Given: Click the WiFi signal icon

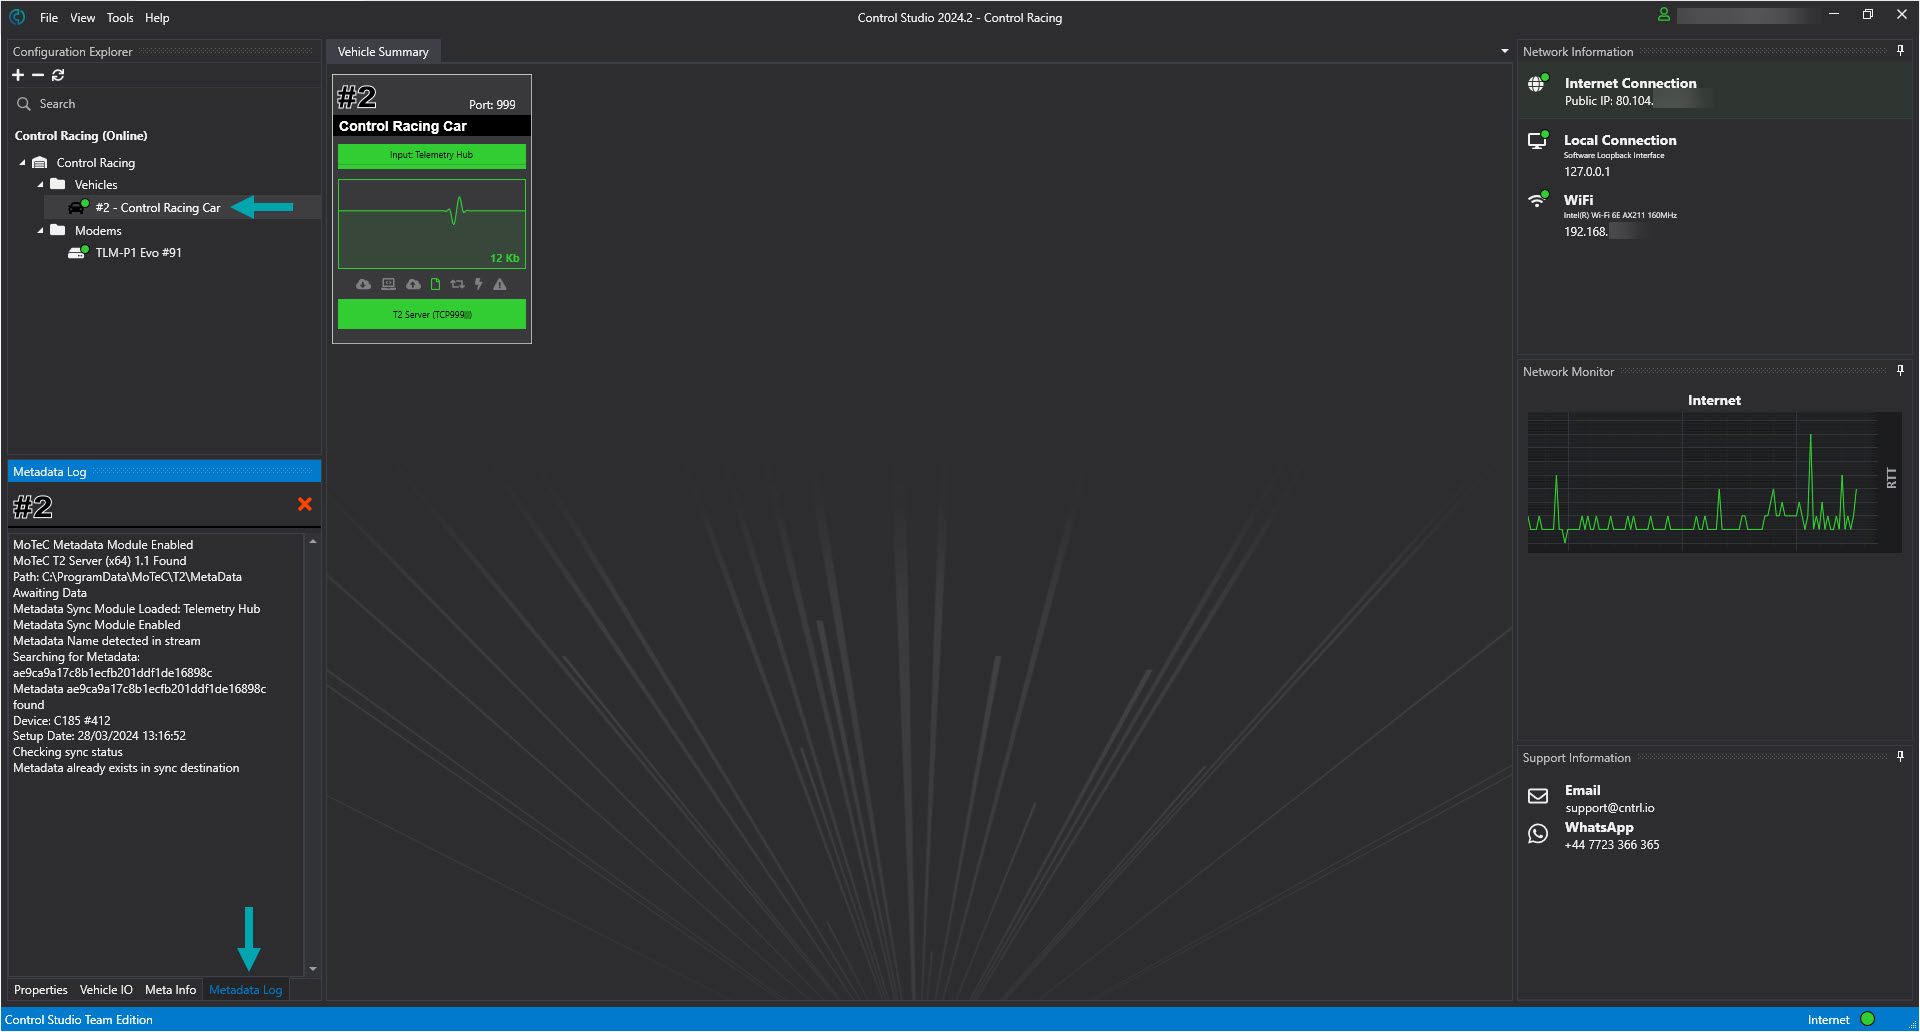Looking at the screenshot, I should pyautogui.click(x=1537, y=200).
